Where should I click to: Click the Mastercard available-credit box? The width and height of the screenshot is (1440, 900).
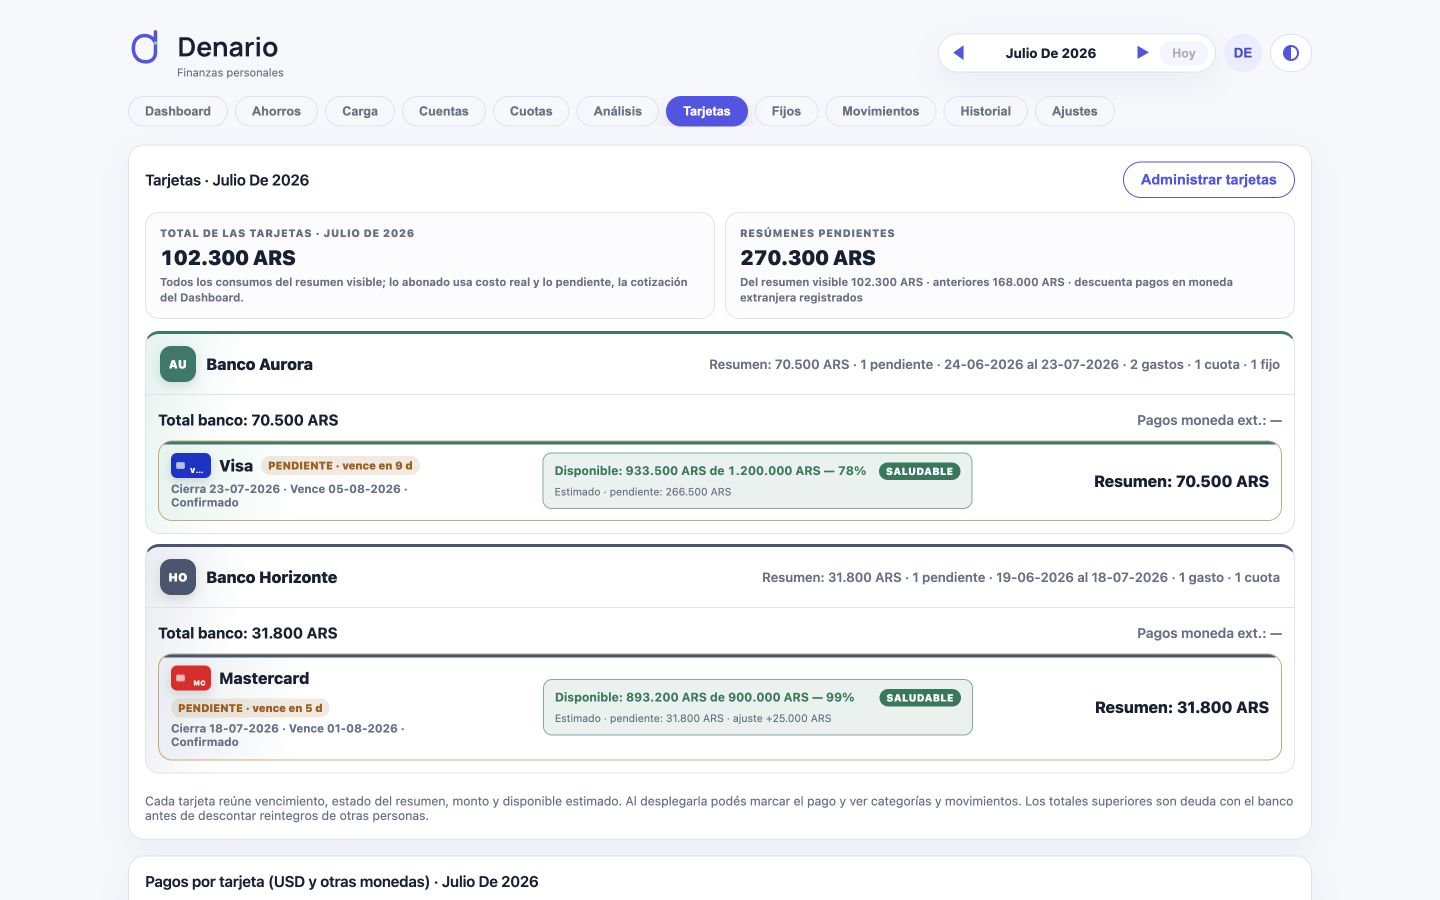pyautogui.click(x=757, y=707)
